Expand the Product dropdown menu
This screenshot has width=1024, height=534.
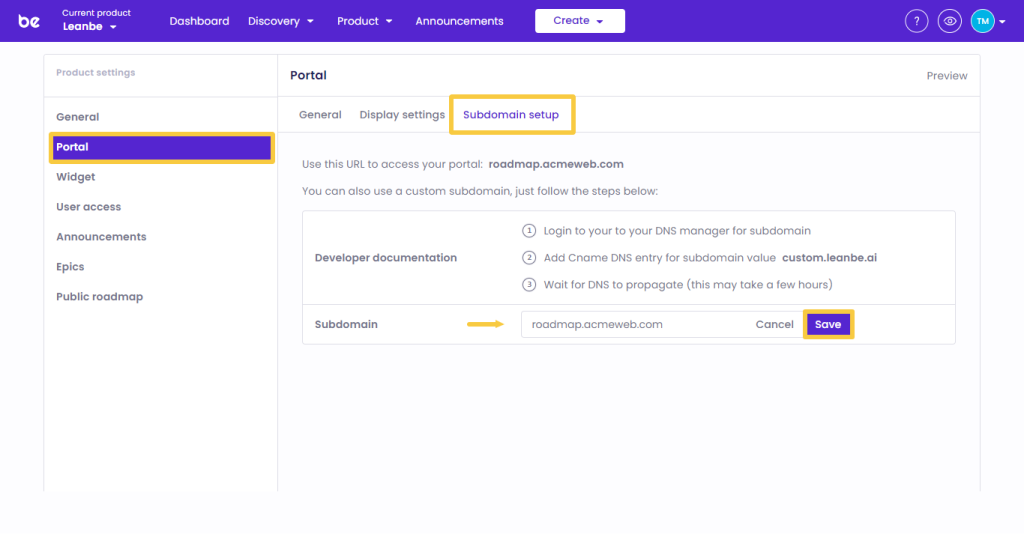pyautogui.click(x=364, y=21)
